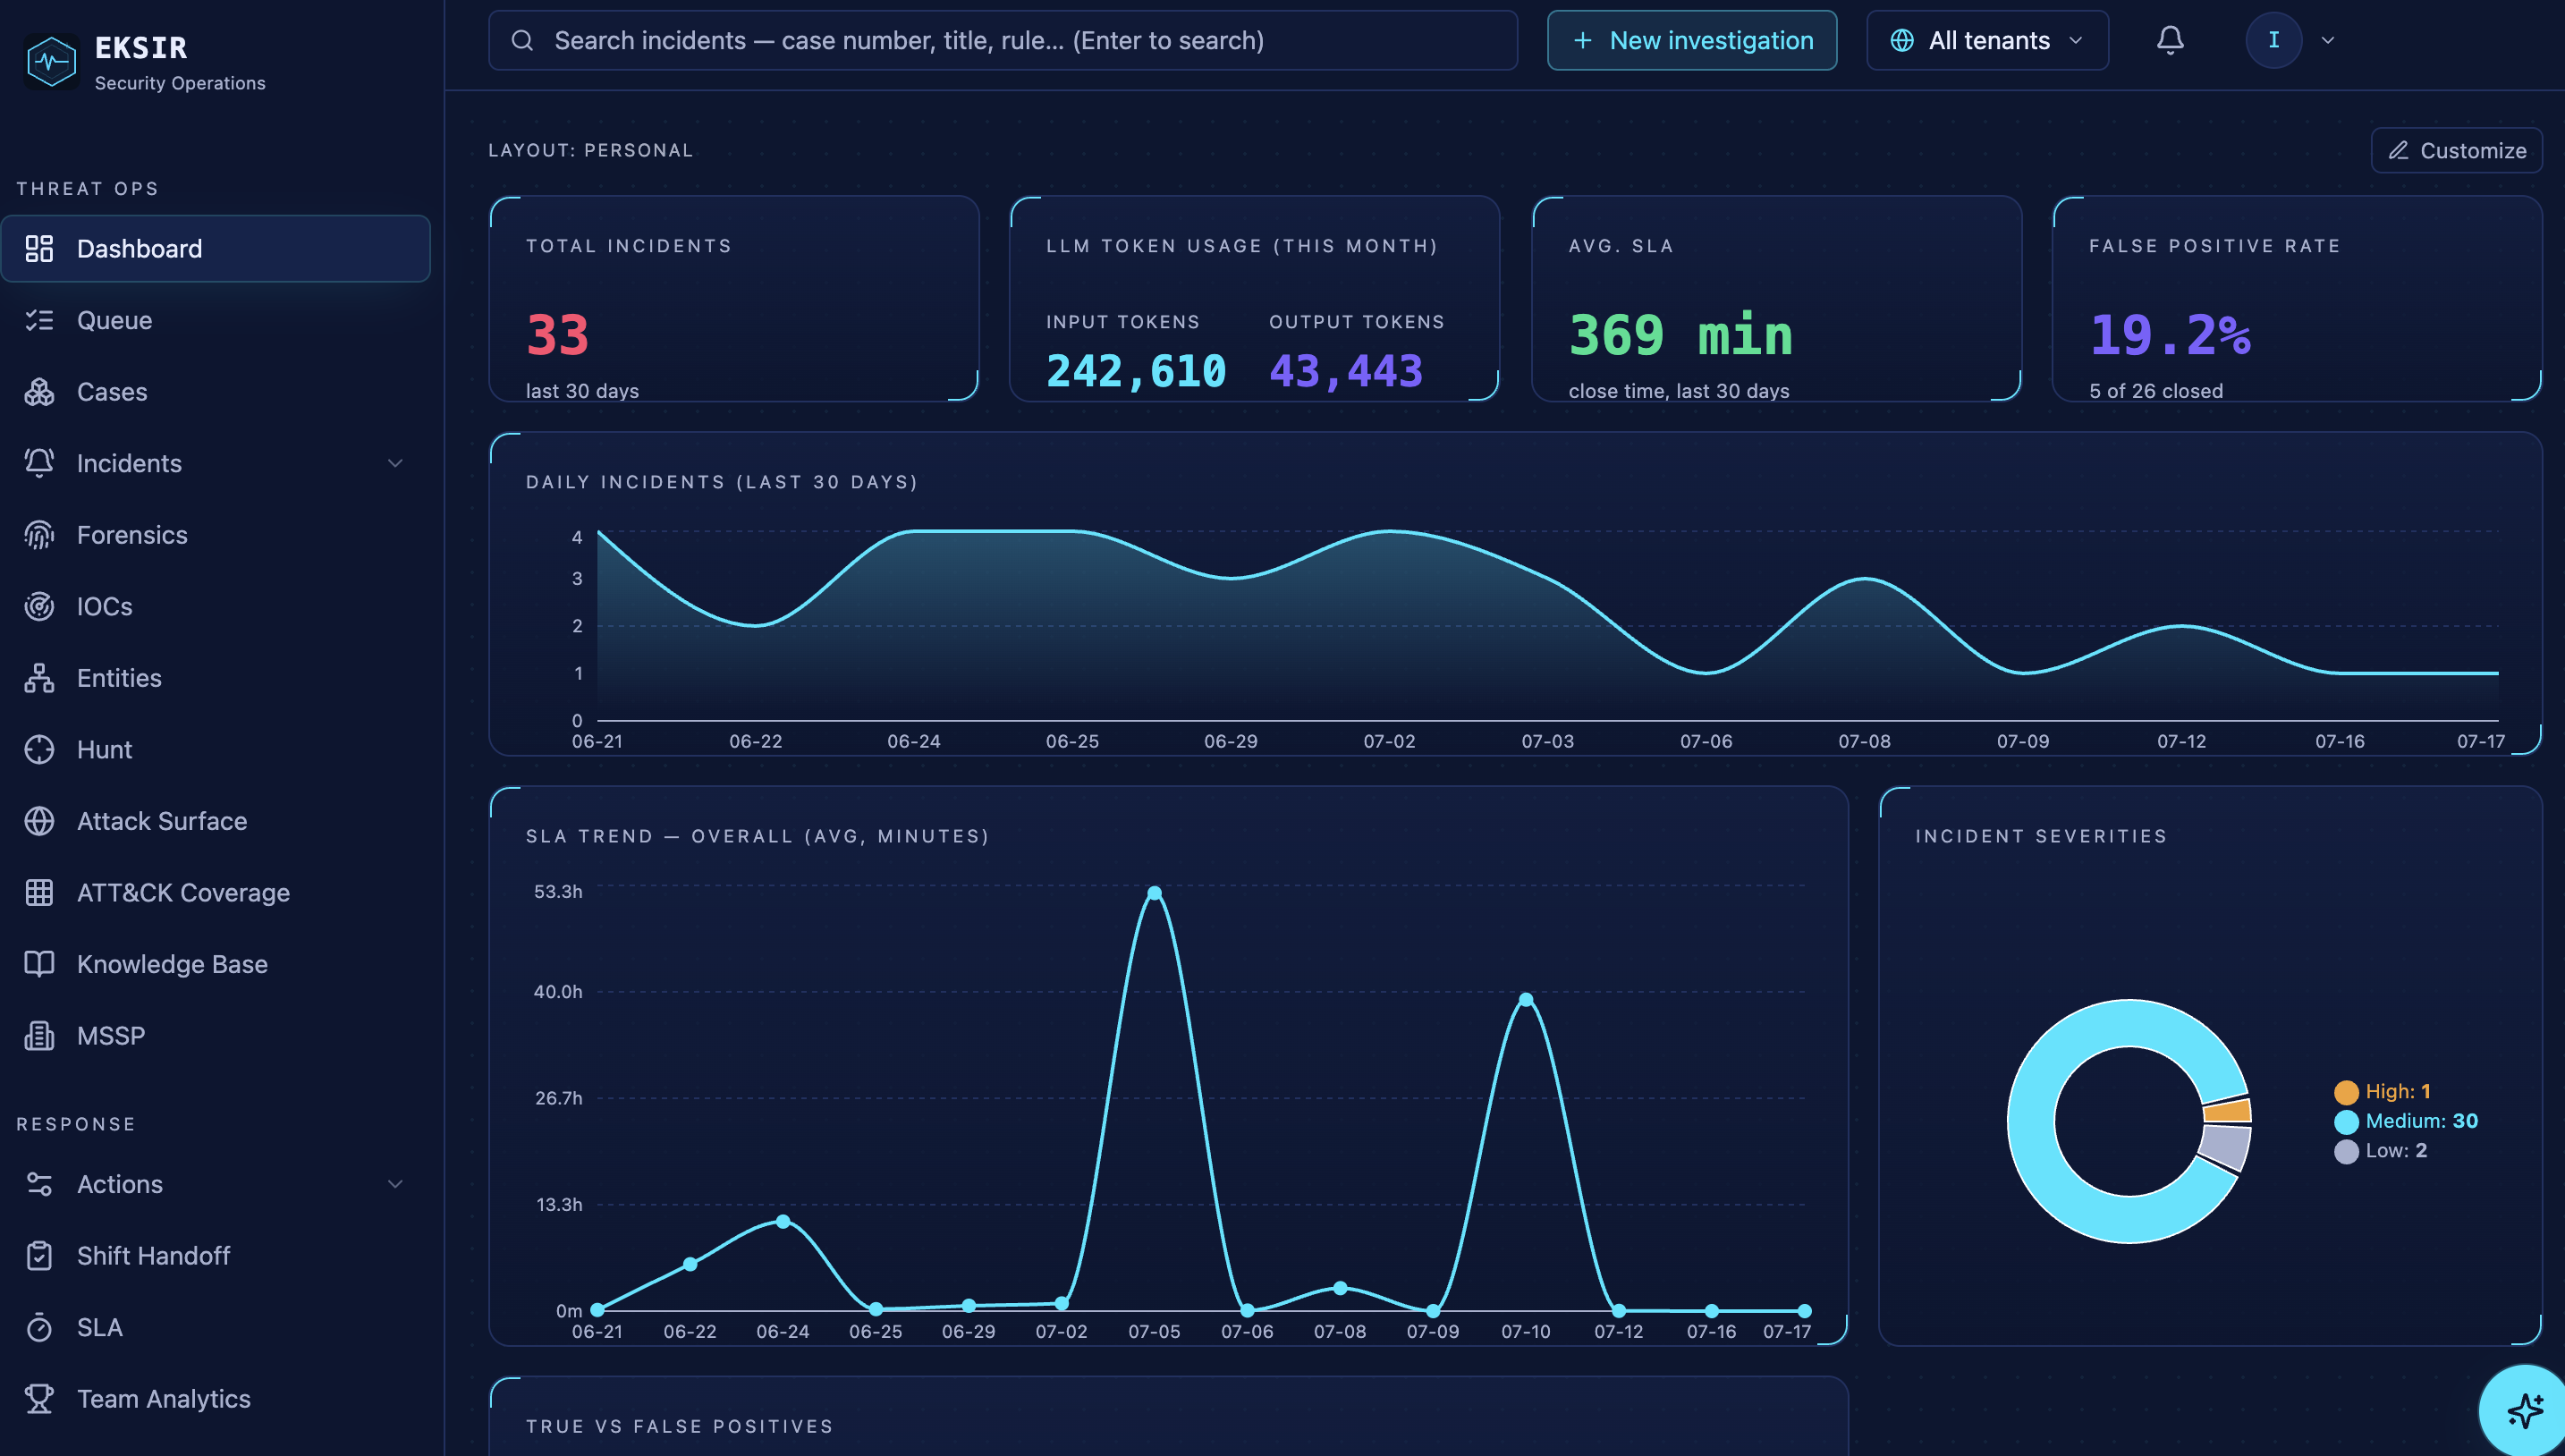Viewport: 2565px width, 1456px height.
Task: Focus the Search incidents field
Action: click(x=1003, y=41)
